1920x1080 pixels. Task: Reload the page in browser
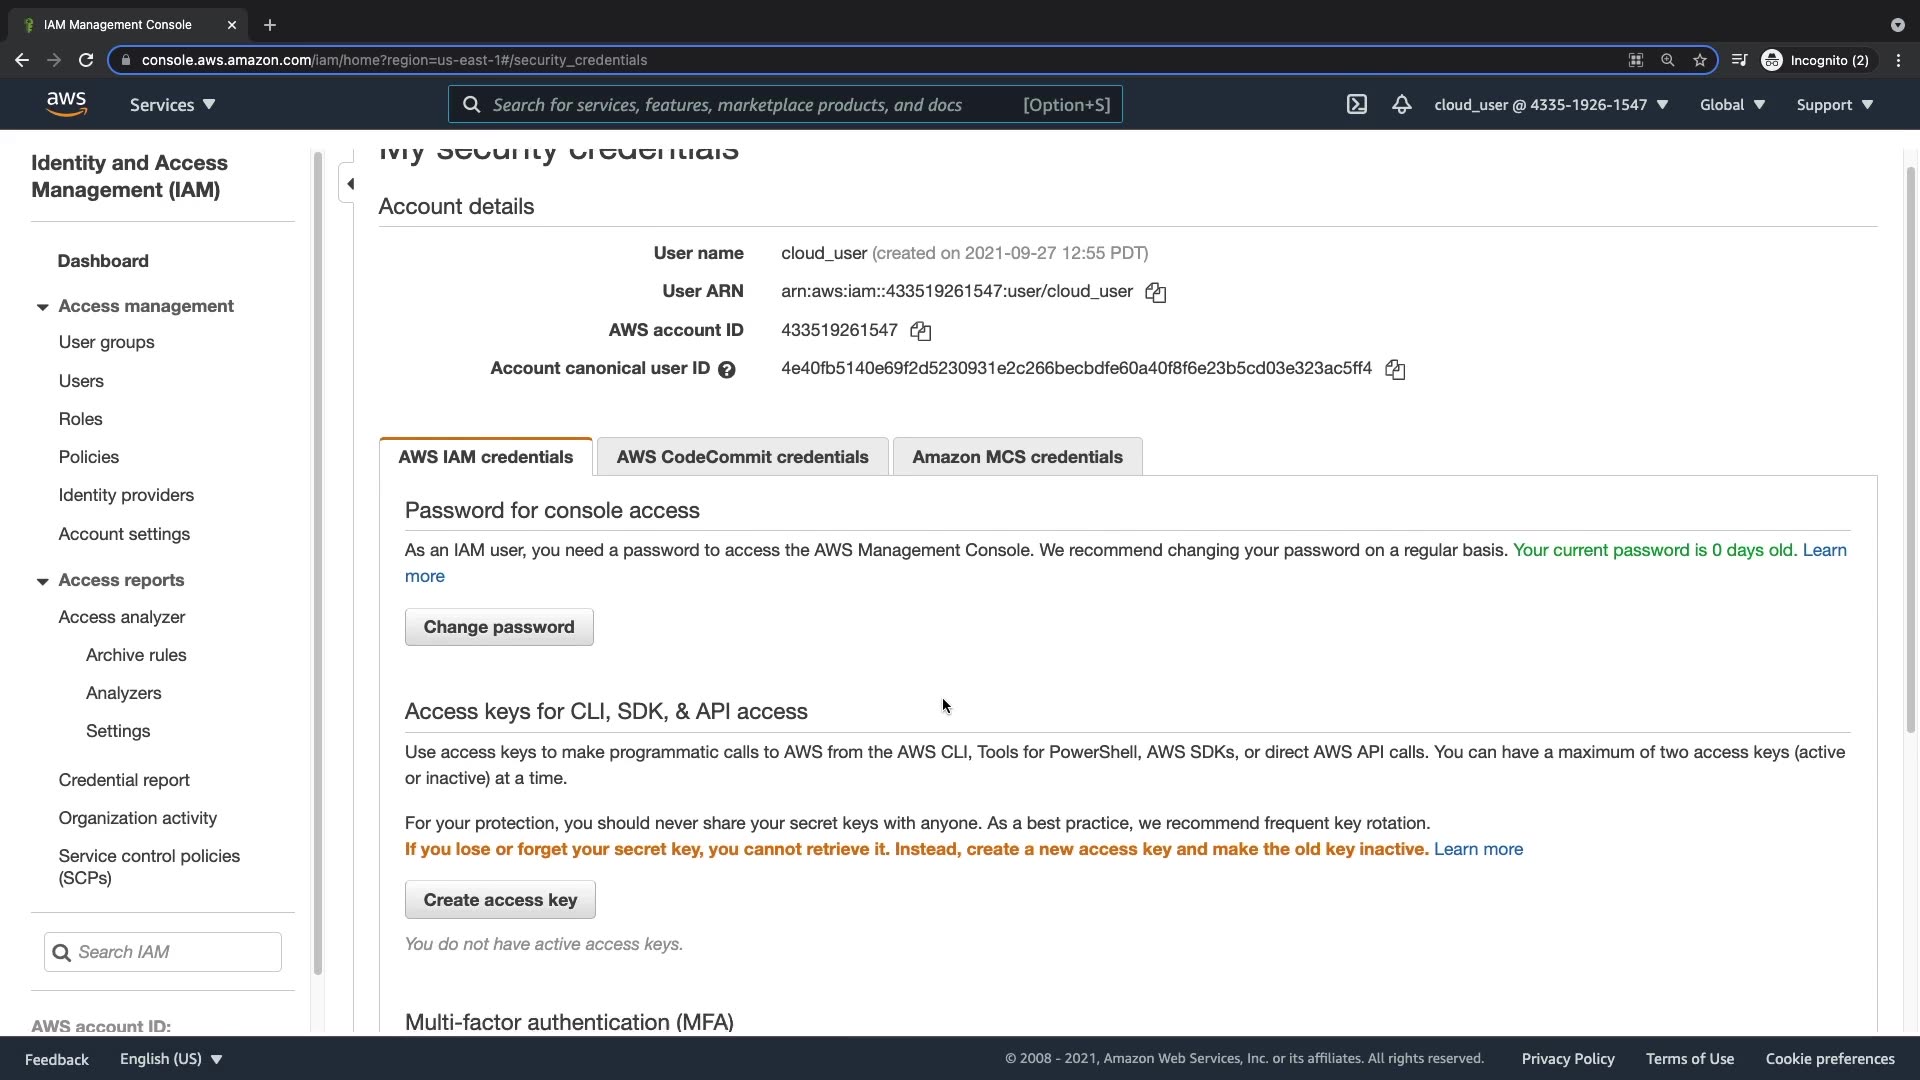86,60
